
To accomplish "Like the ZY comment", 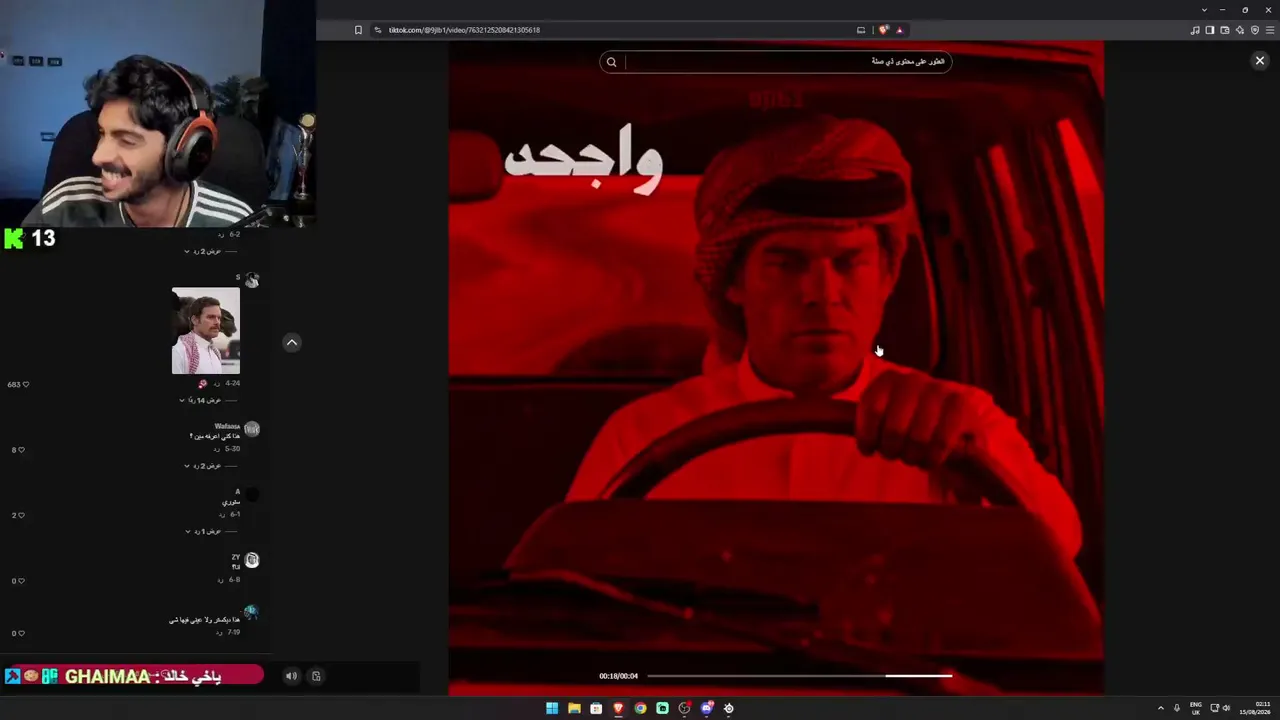I will tap(21, 581).
